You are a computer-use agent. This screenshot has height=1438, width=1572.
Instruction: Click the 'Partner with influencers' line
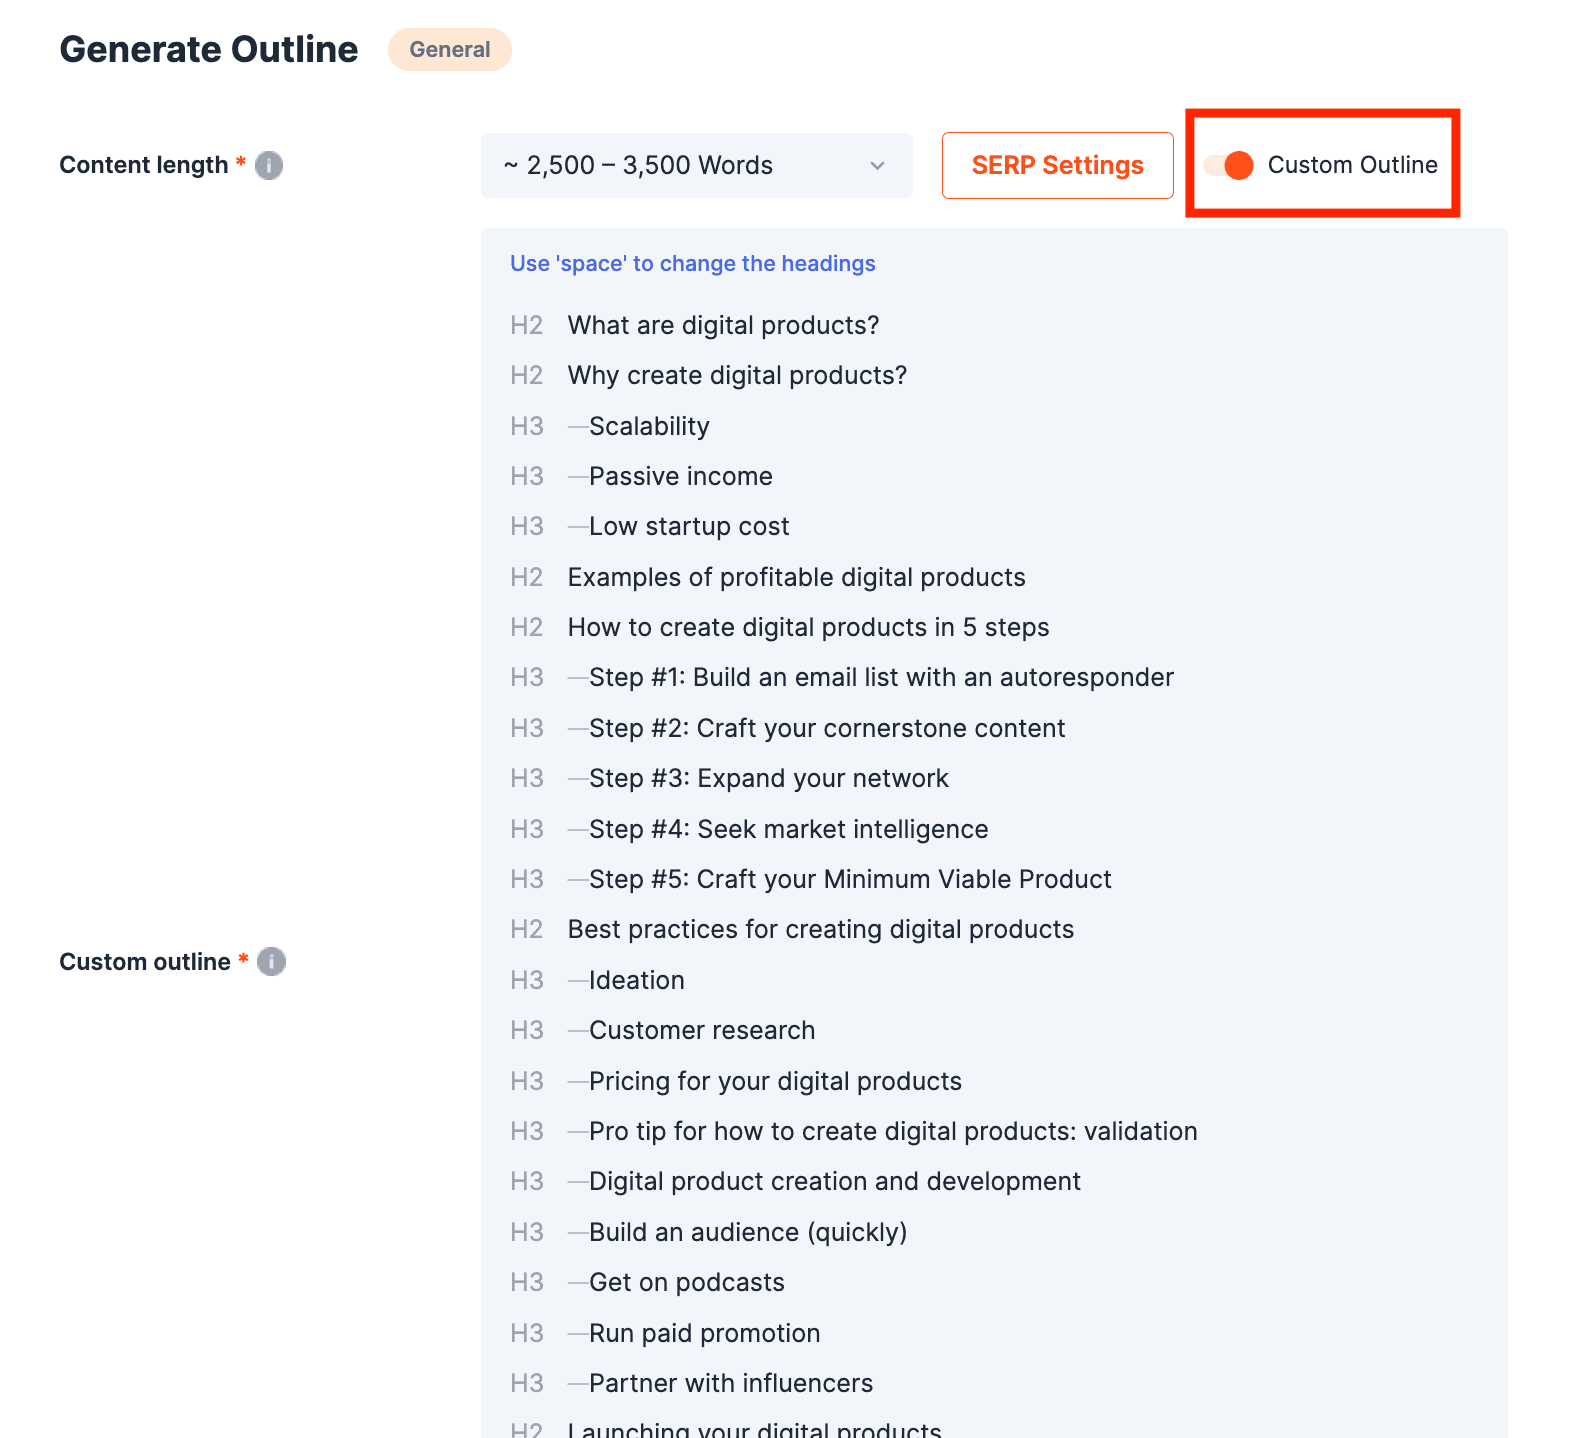pyautogui.click(x=731, y=1383)
